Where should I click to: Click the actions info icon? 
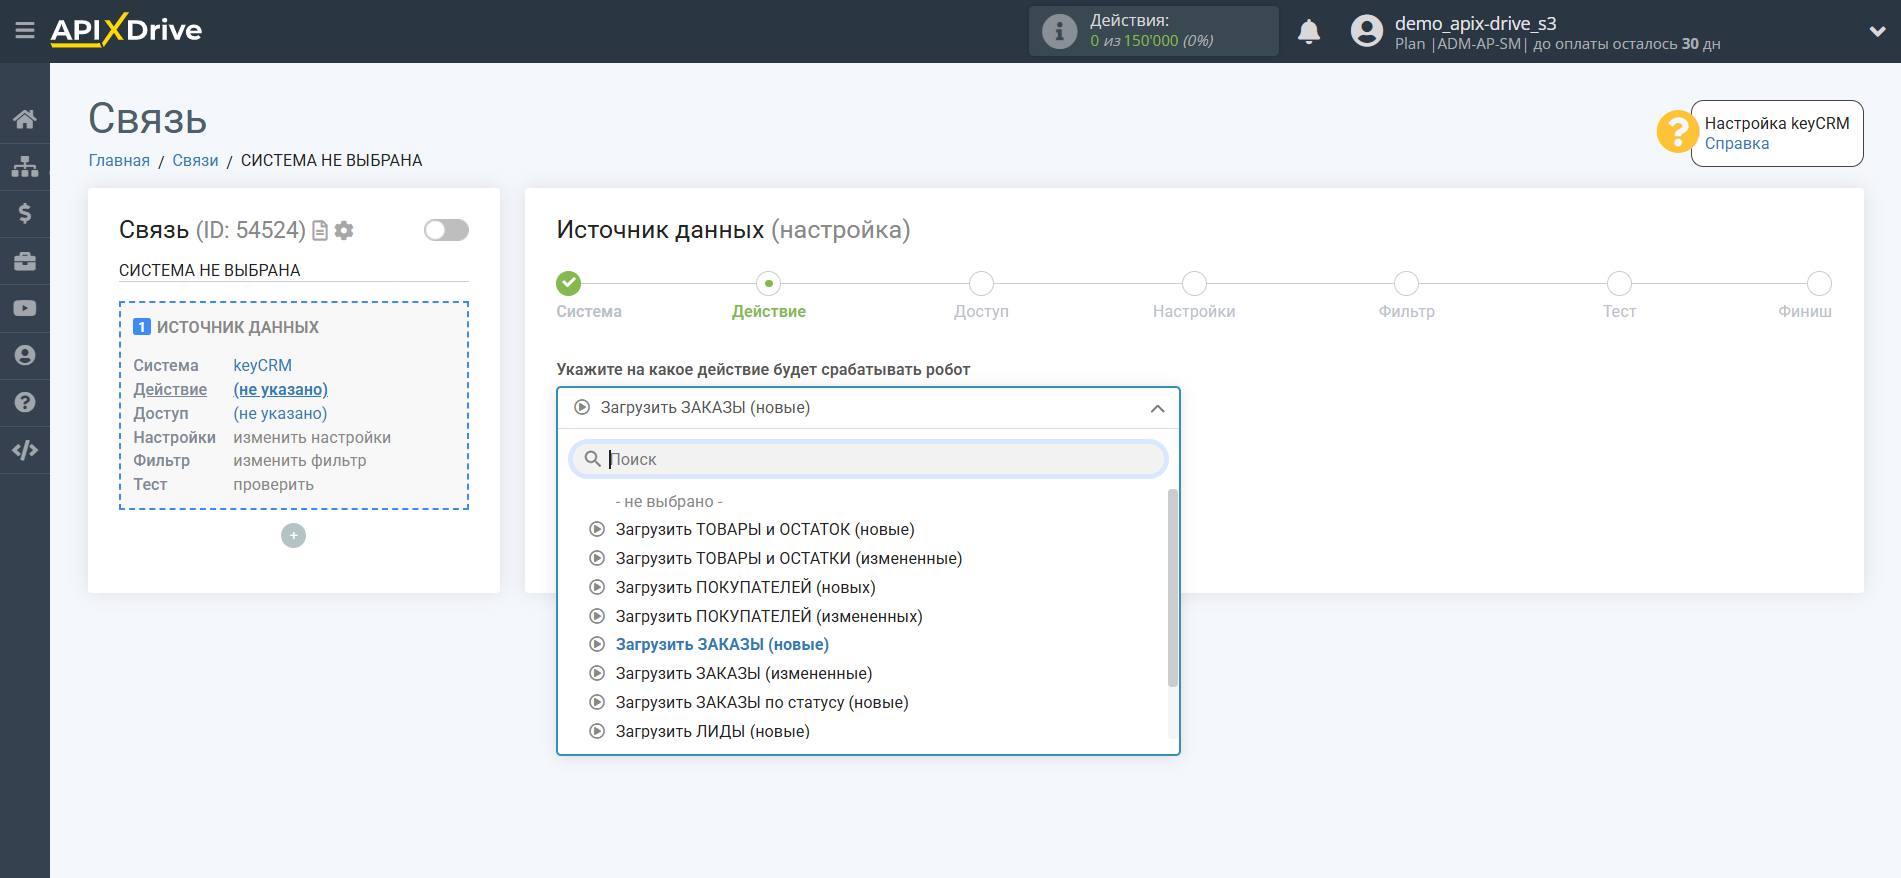[1059, 31]
